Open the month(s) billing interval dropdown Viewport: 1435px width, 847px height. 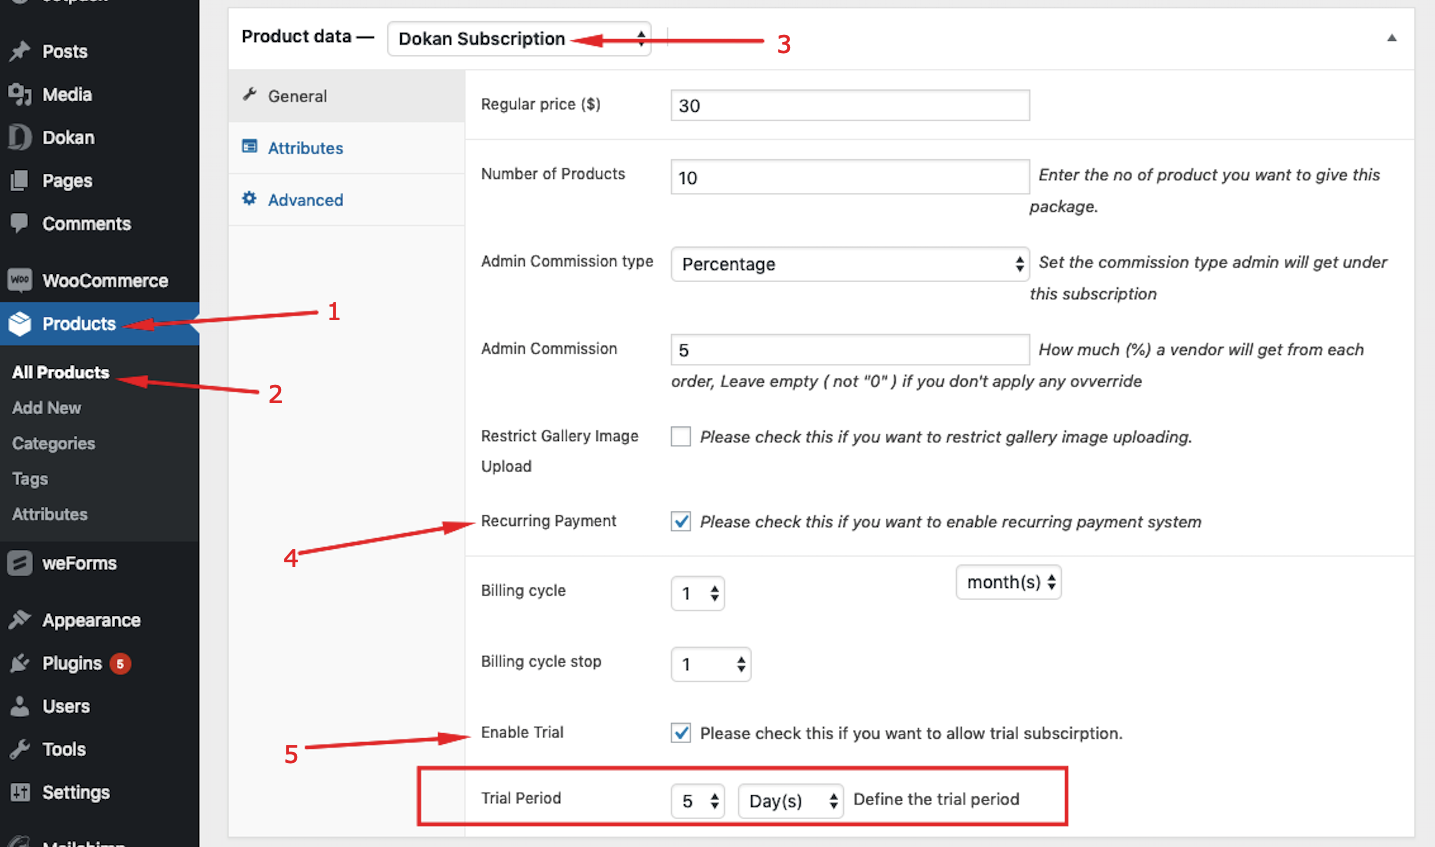[1009, 582]
